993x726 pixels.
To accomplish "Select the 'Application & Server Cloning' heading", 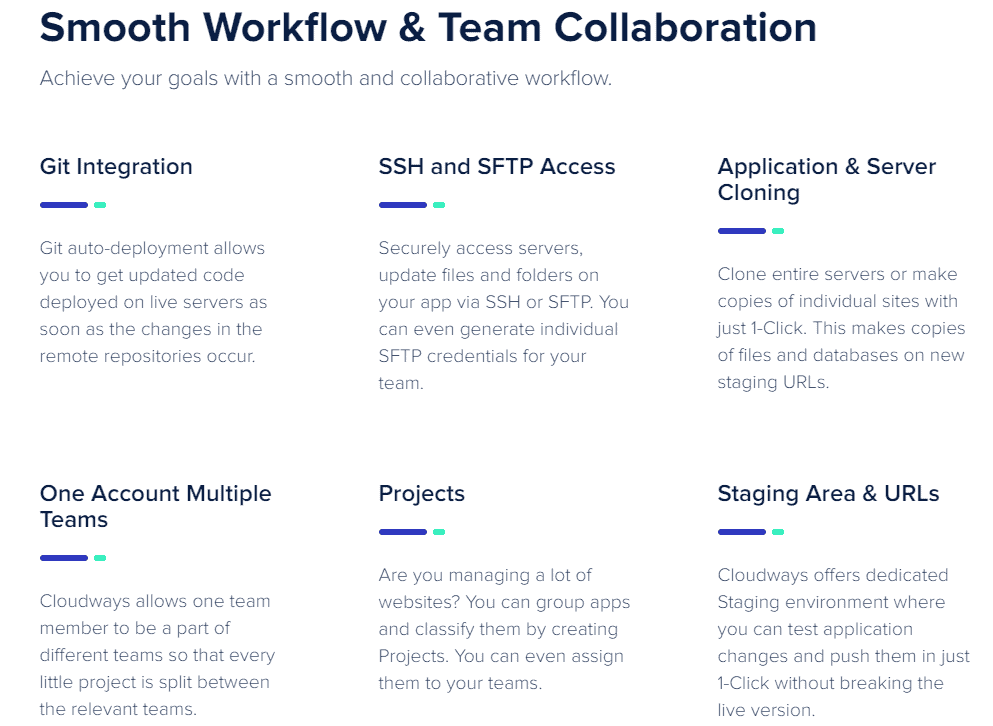I will click(826, 179).
